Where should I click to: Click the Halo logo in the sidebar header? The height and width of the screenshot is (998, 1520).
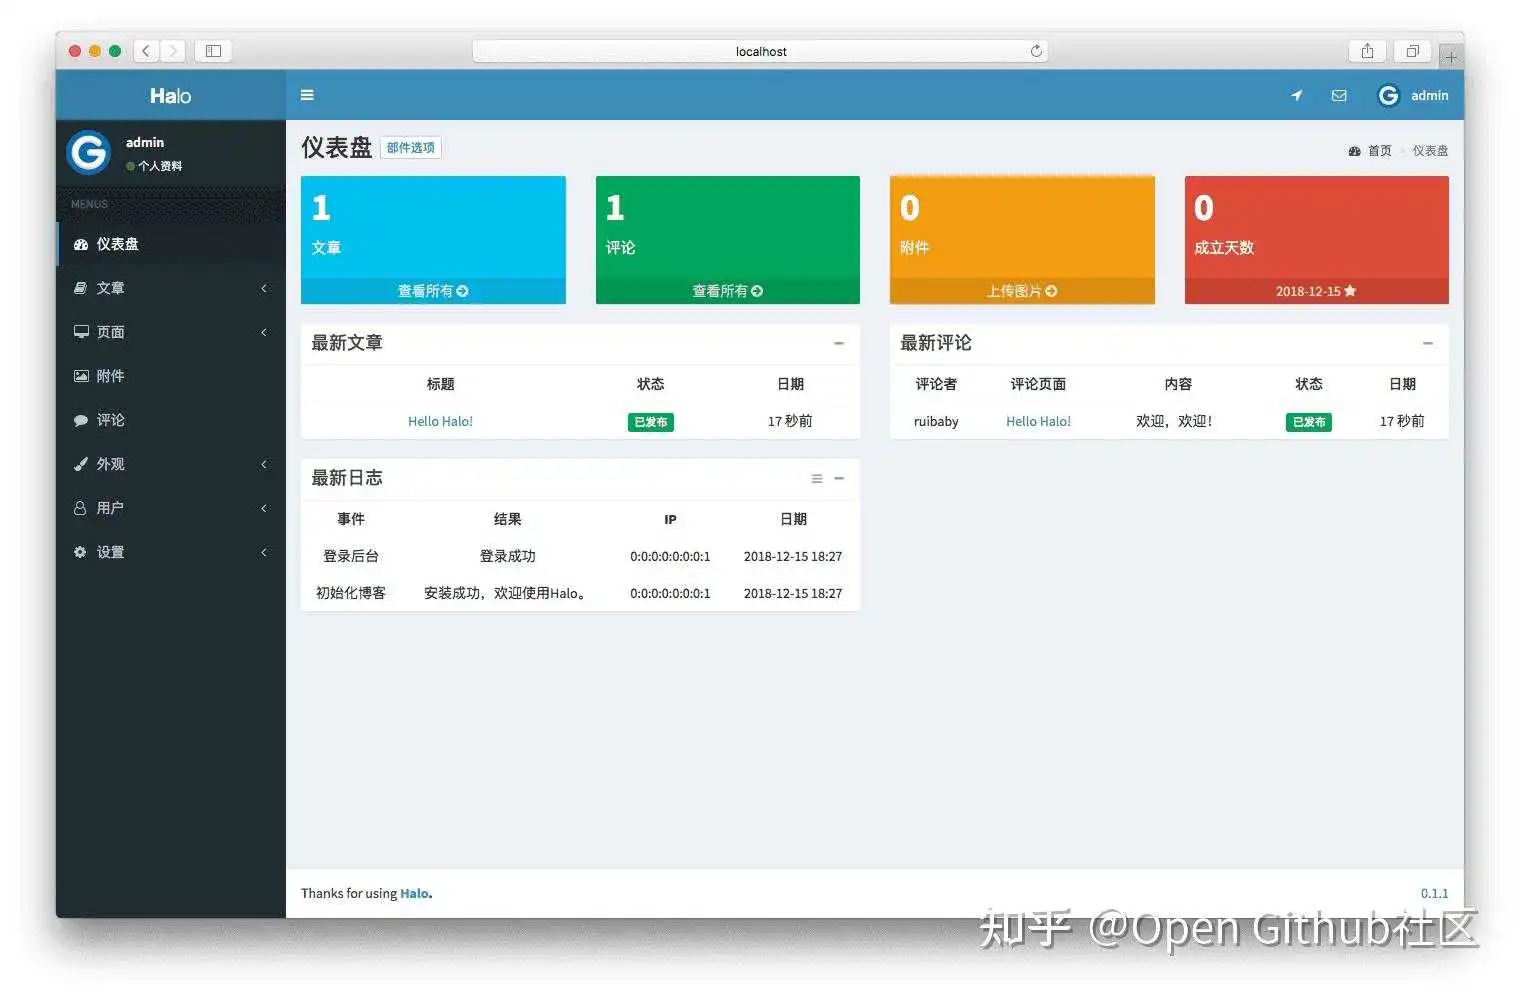[171, 96]
